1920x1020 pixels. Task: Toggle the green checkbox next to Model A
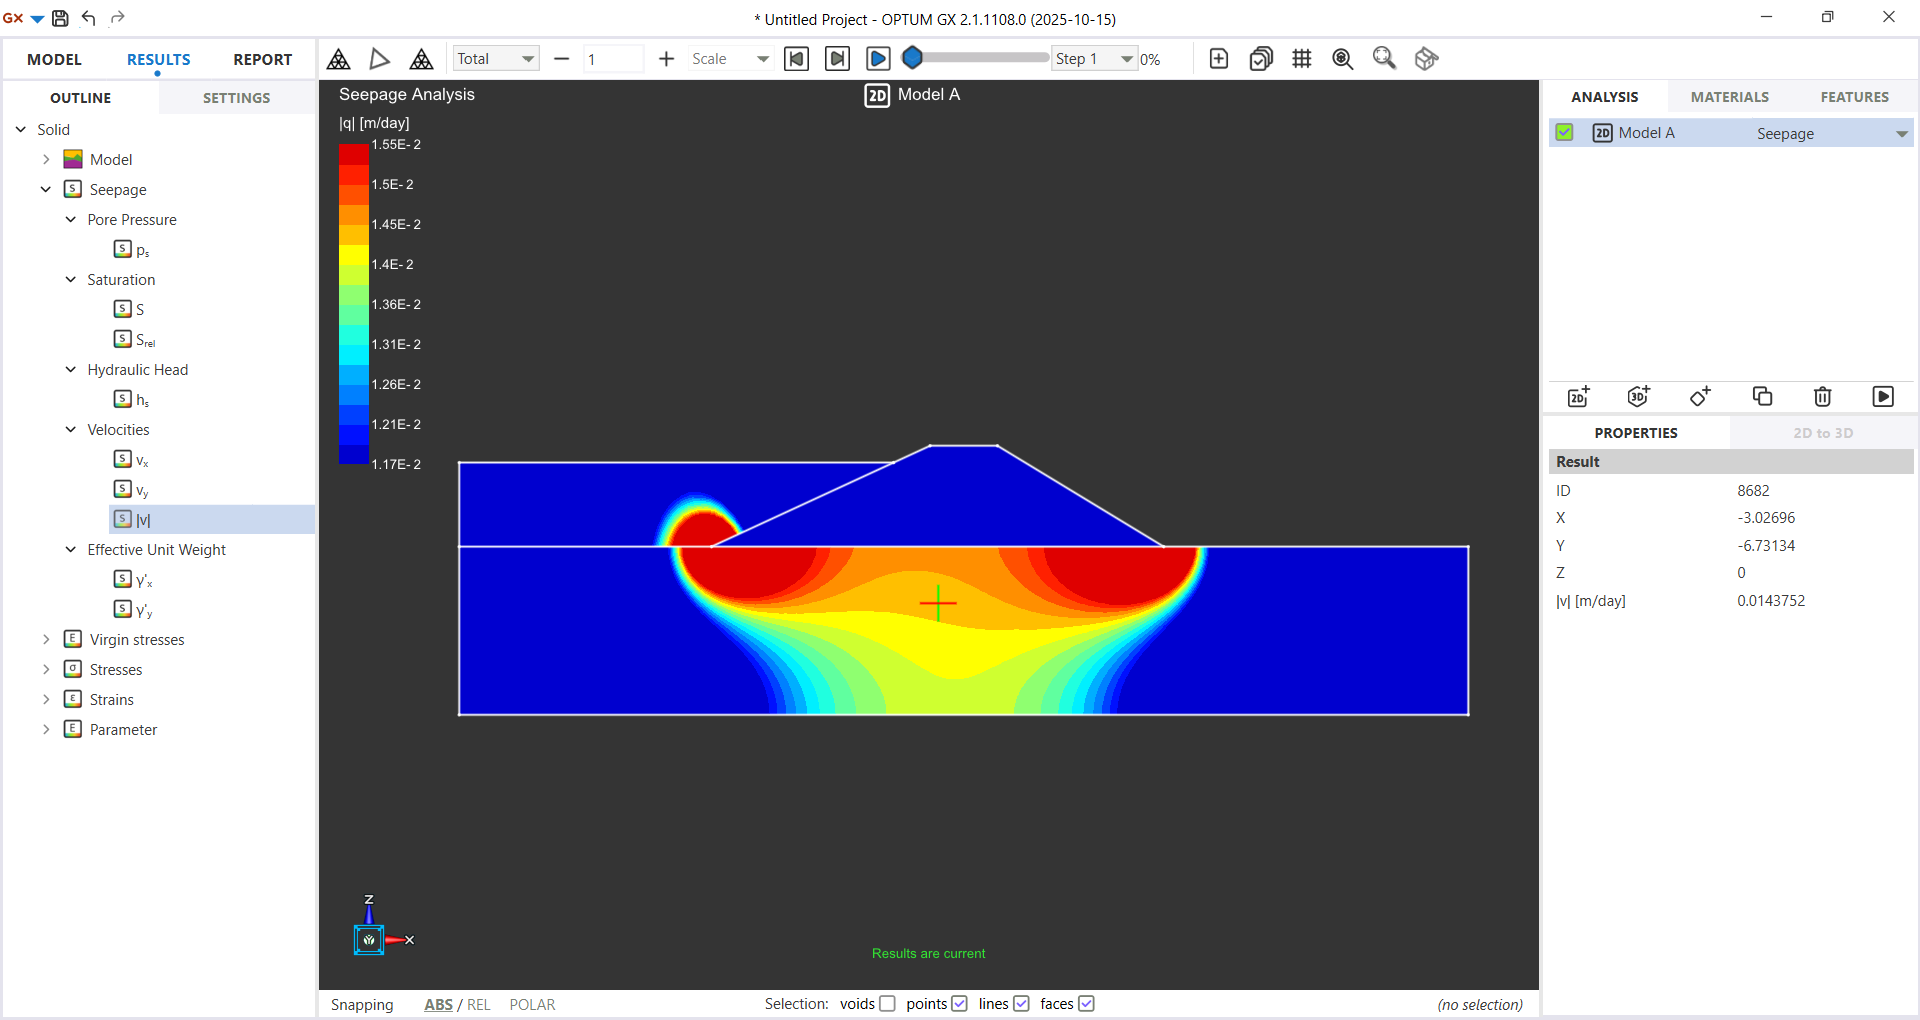(x=1564, y=132)
